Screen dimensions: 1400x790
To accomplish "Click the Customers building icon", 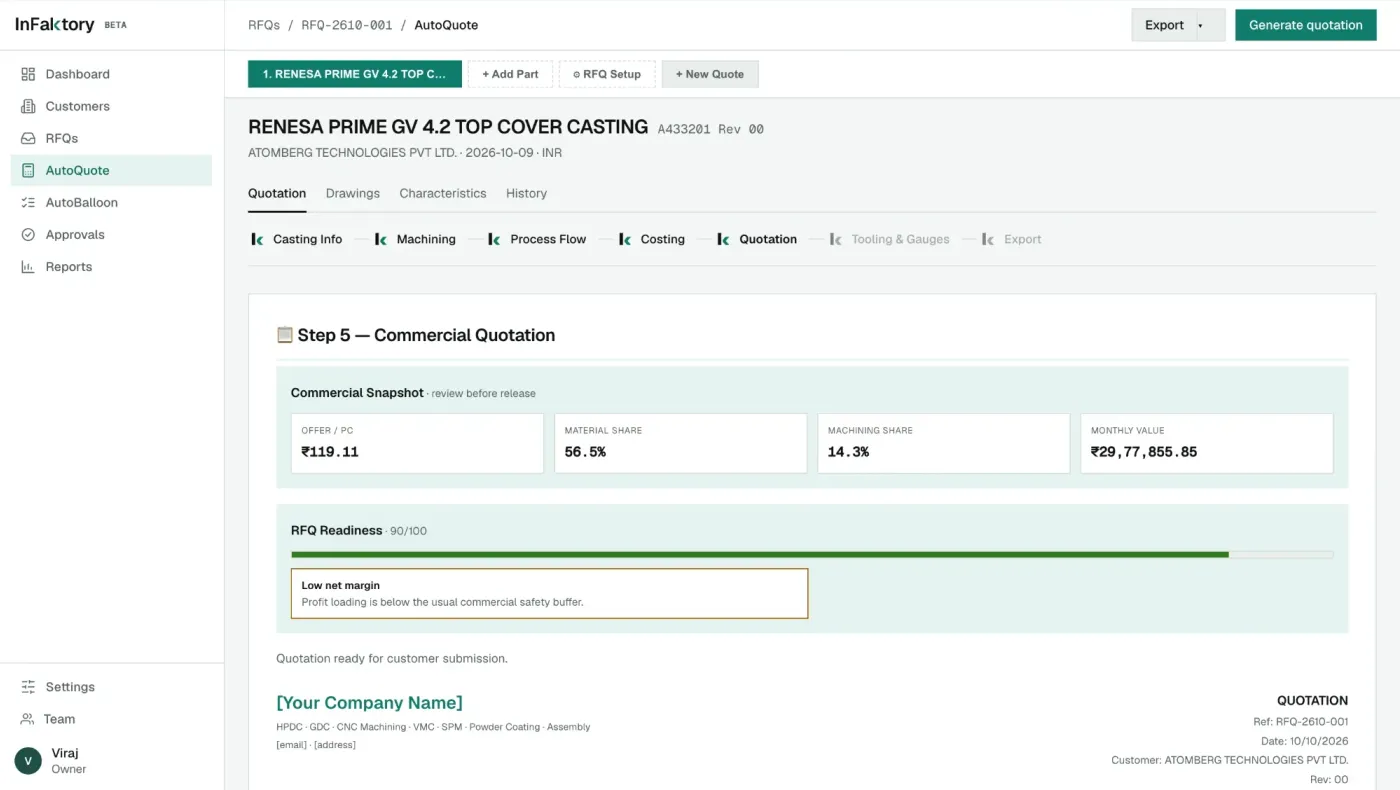I will click(28, 106).
